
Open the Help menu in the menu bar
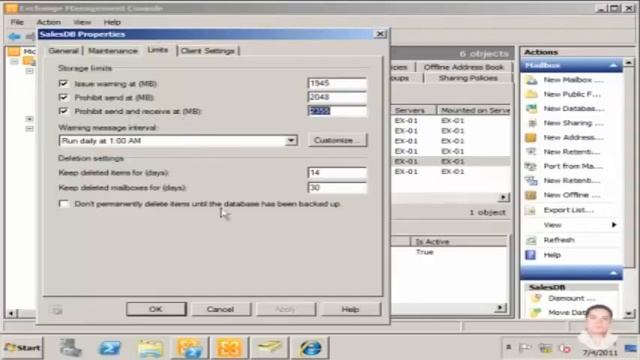click(112, 22)
